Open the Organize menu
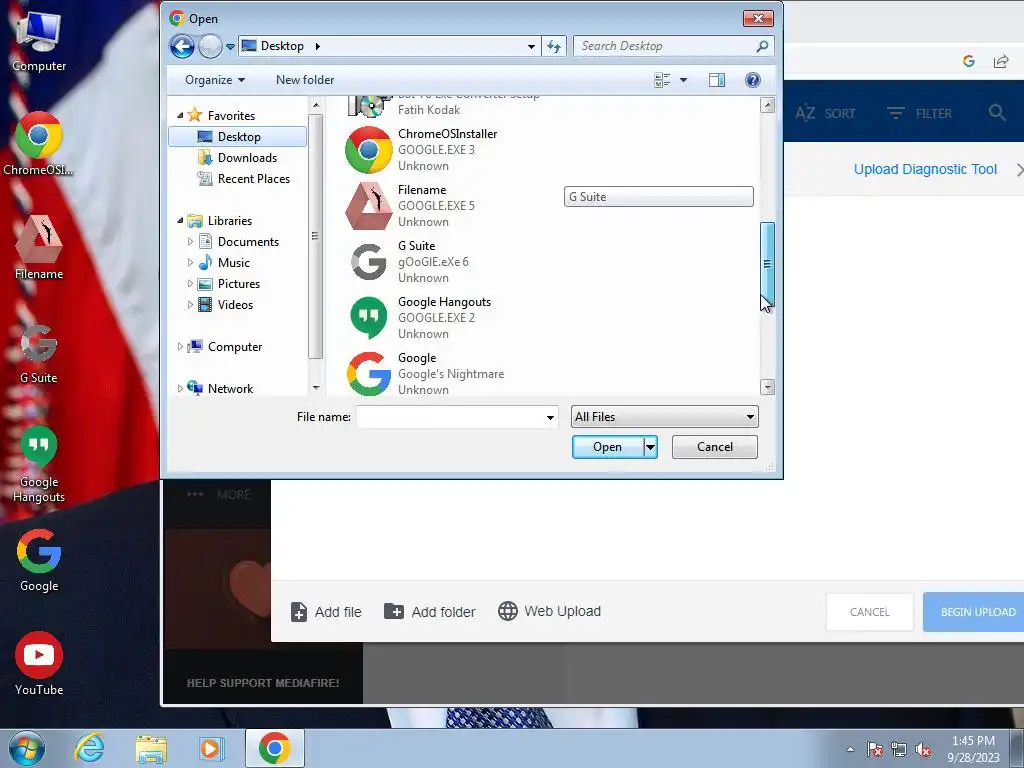1024x768 pixels. pos(215,80)
